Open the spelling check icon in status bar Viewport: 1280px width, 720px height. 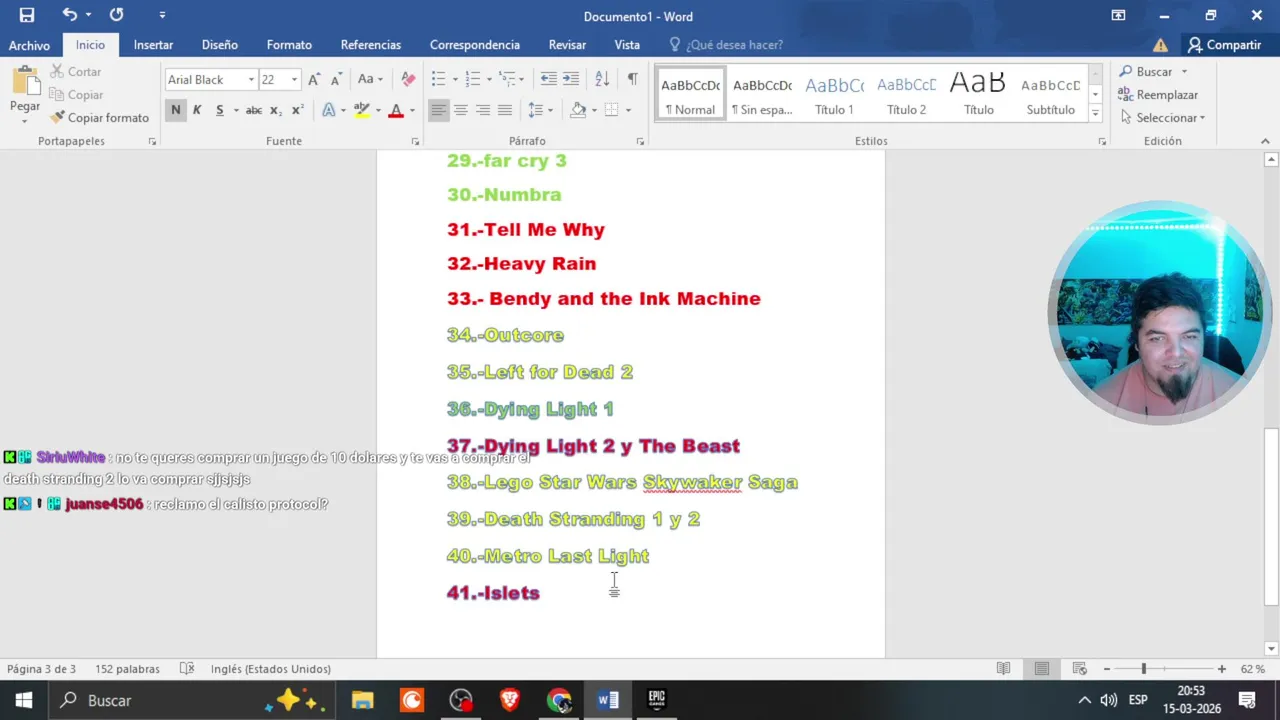tap(186, 669)
